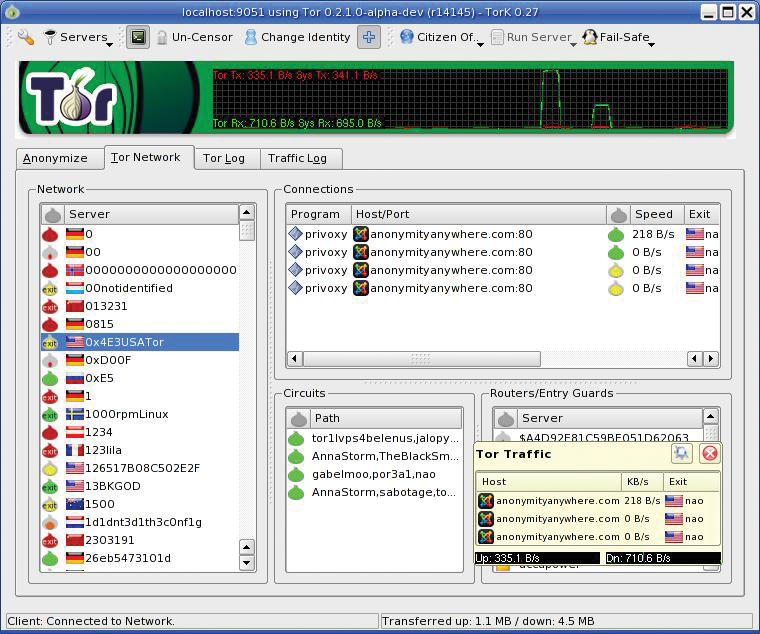Click Network list scroll up arrow at top
760x634 pixels.
[x=247, y=212]
